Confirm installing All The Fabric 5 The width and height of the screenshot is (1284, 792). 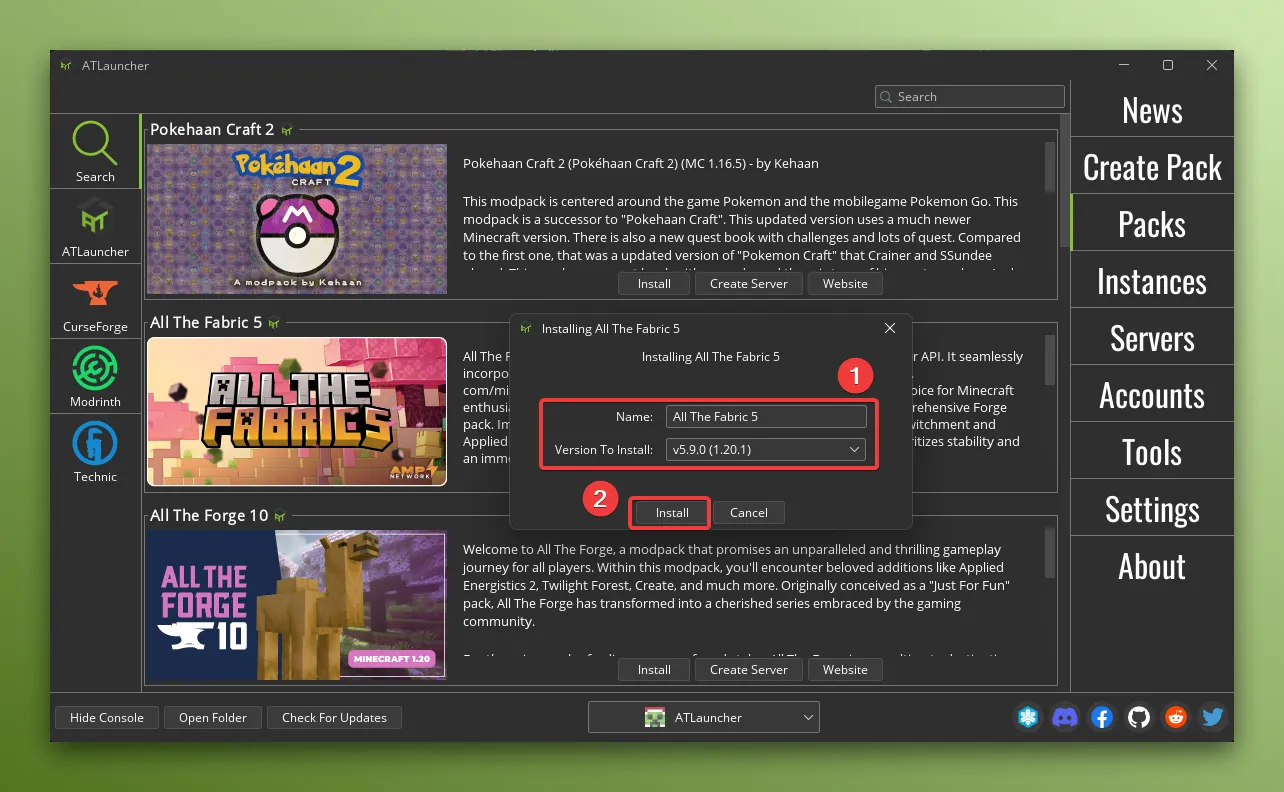coord(669,512)
